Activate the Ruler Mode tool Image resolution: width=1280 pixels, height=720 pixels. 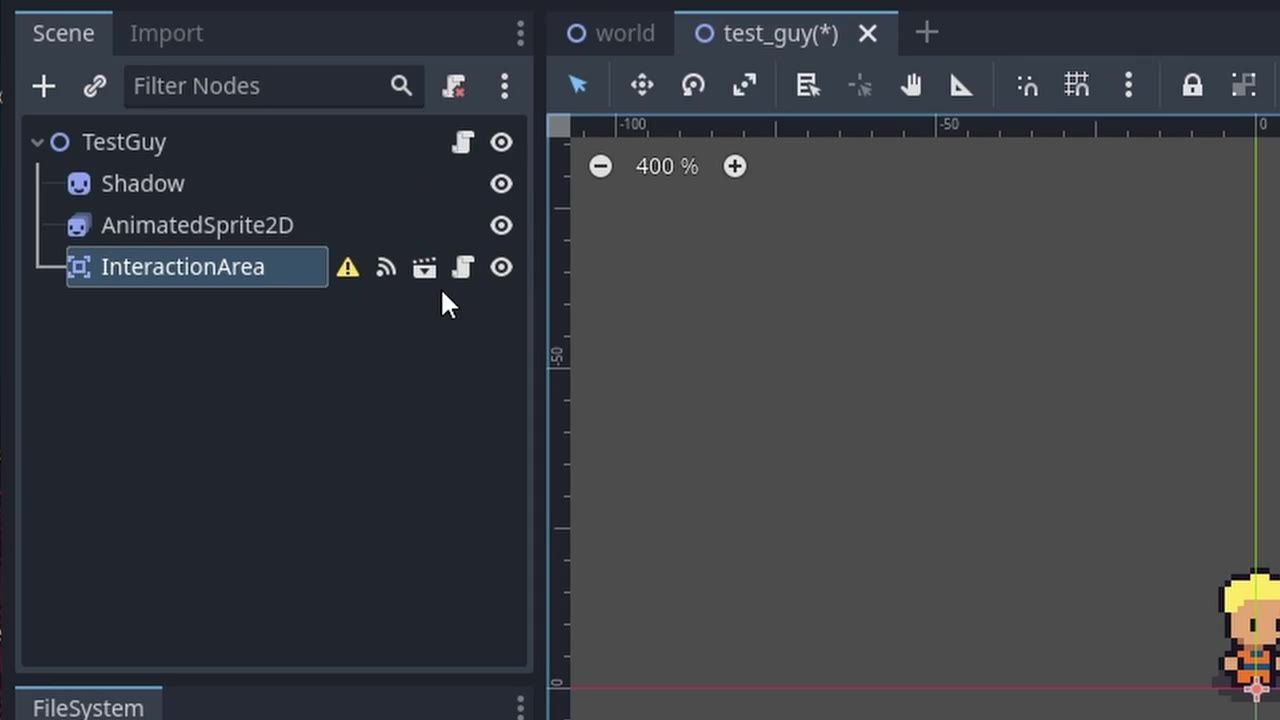point(961,85)
